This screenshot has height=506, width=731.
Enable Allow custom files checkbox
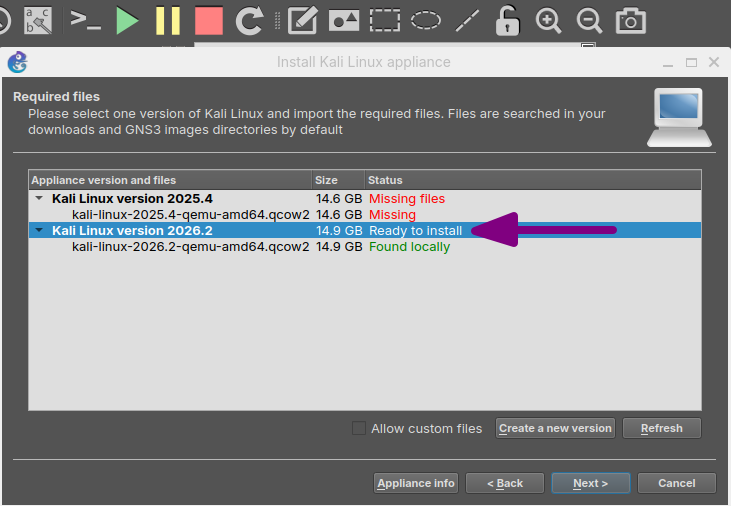(x=359, y=428)
